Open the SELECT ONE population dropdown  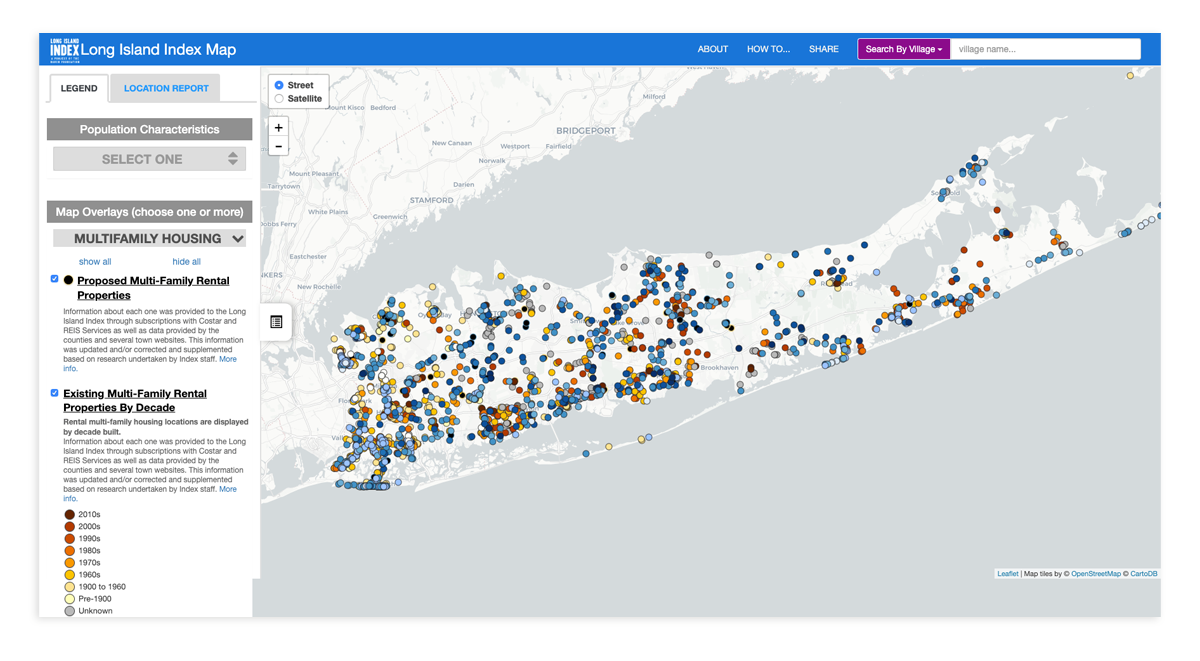[x=149, y=159]
